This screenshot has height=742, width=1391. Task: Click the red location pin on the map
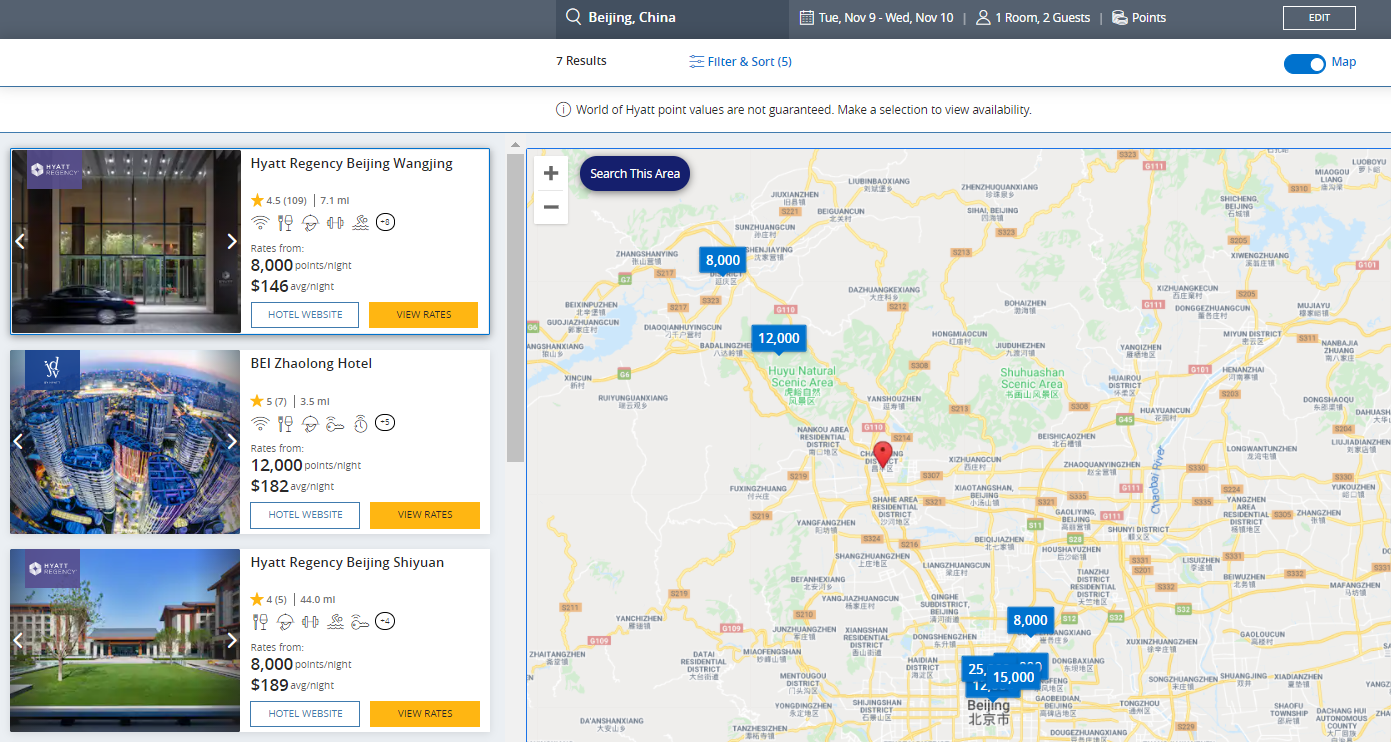point(882,456)
